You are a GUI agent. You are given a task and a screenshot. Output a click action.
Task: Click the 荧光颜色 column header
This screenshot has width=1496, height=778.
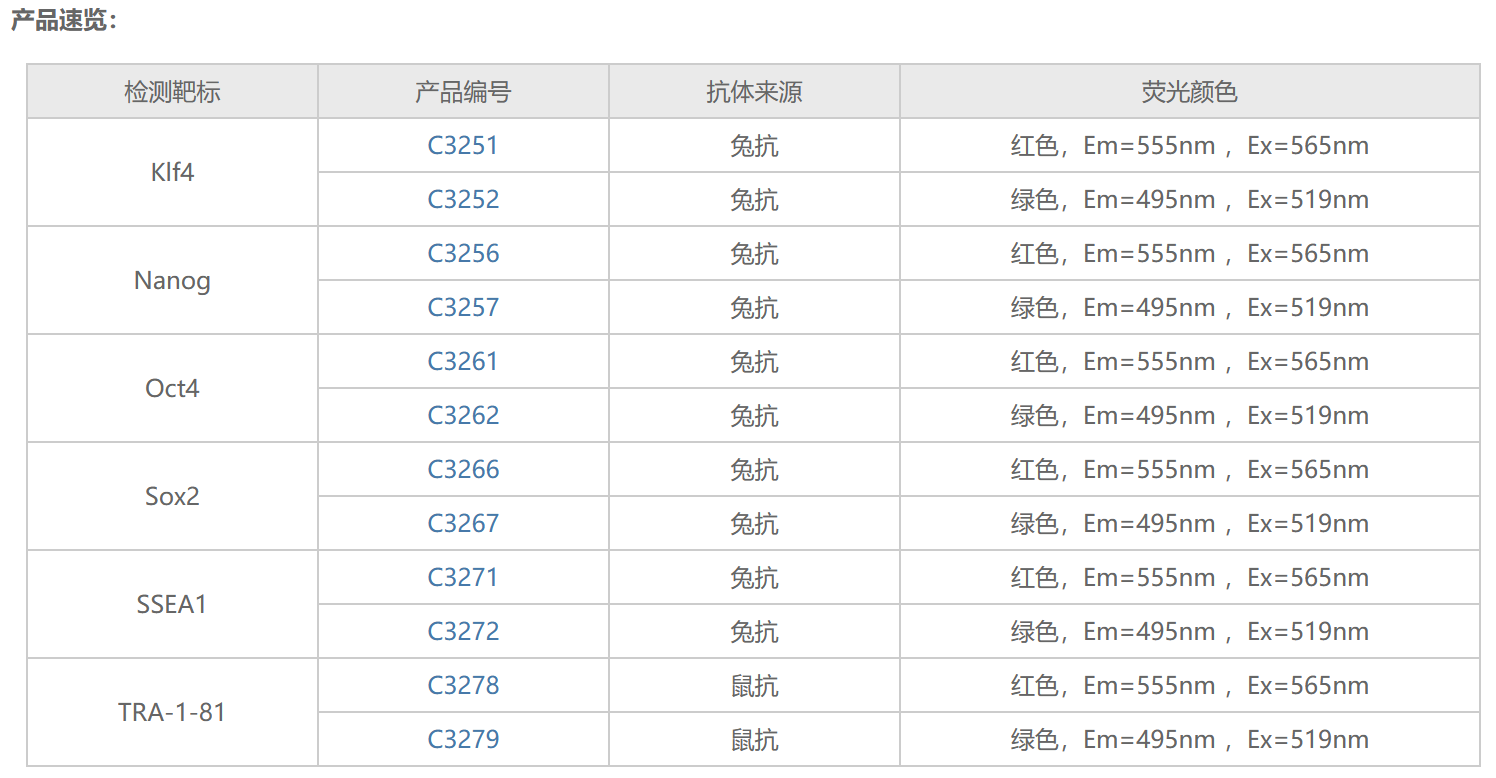(1189, 93)
